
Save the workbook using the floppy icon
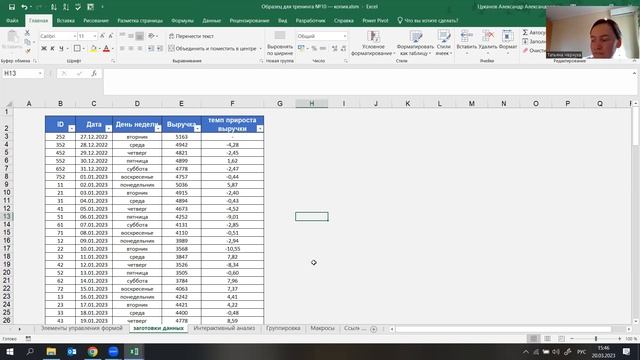[x=12, y=7]
